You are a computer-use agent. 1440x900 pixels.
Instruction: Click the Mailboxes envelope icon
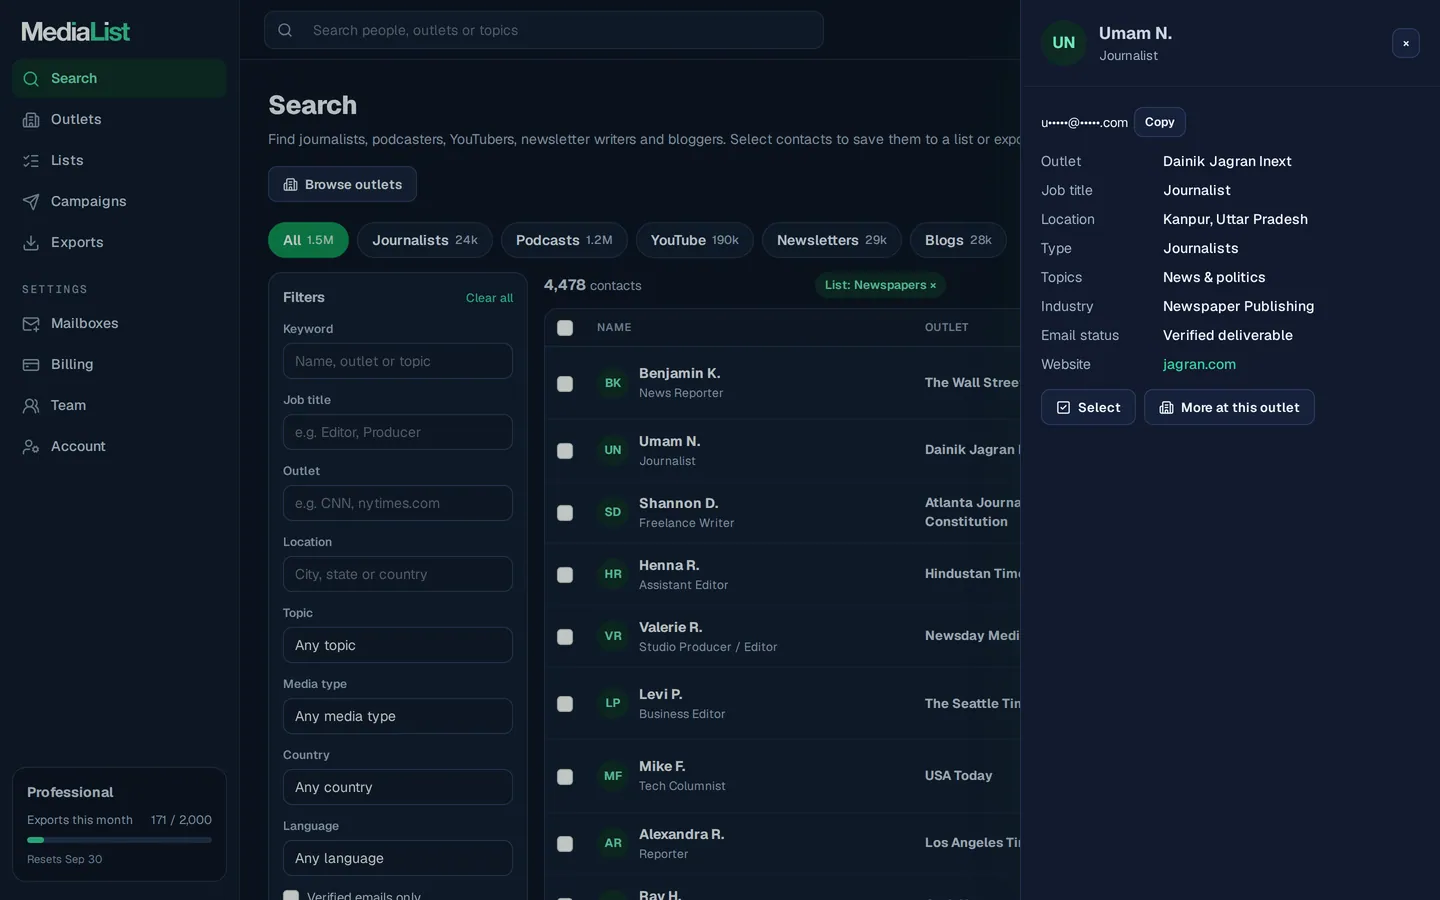[x=31, y=324]
